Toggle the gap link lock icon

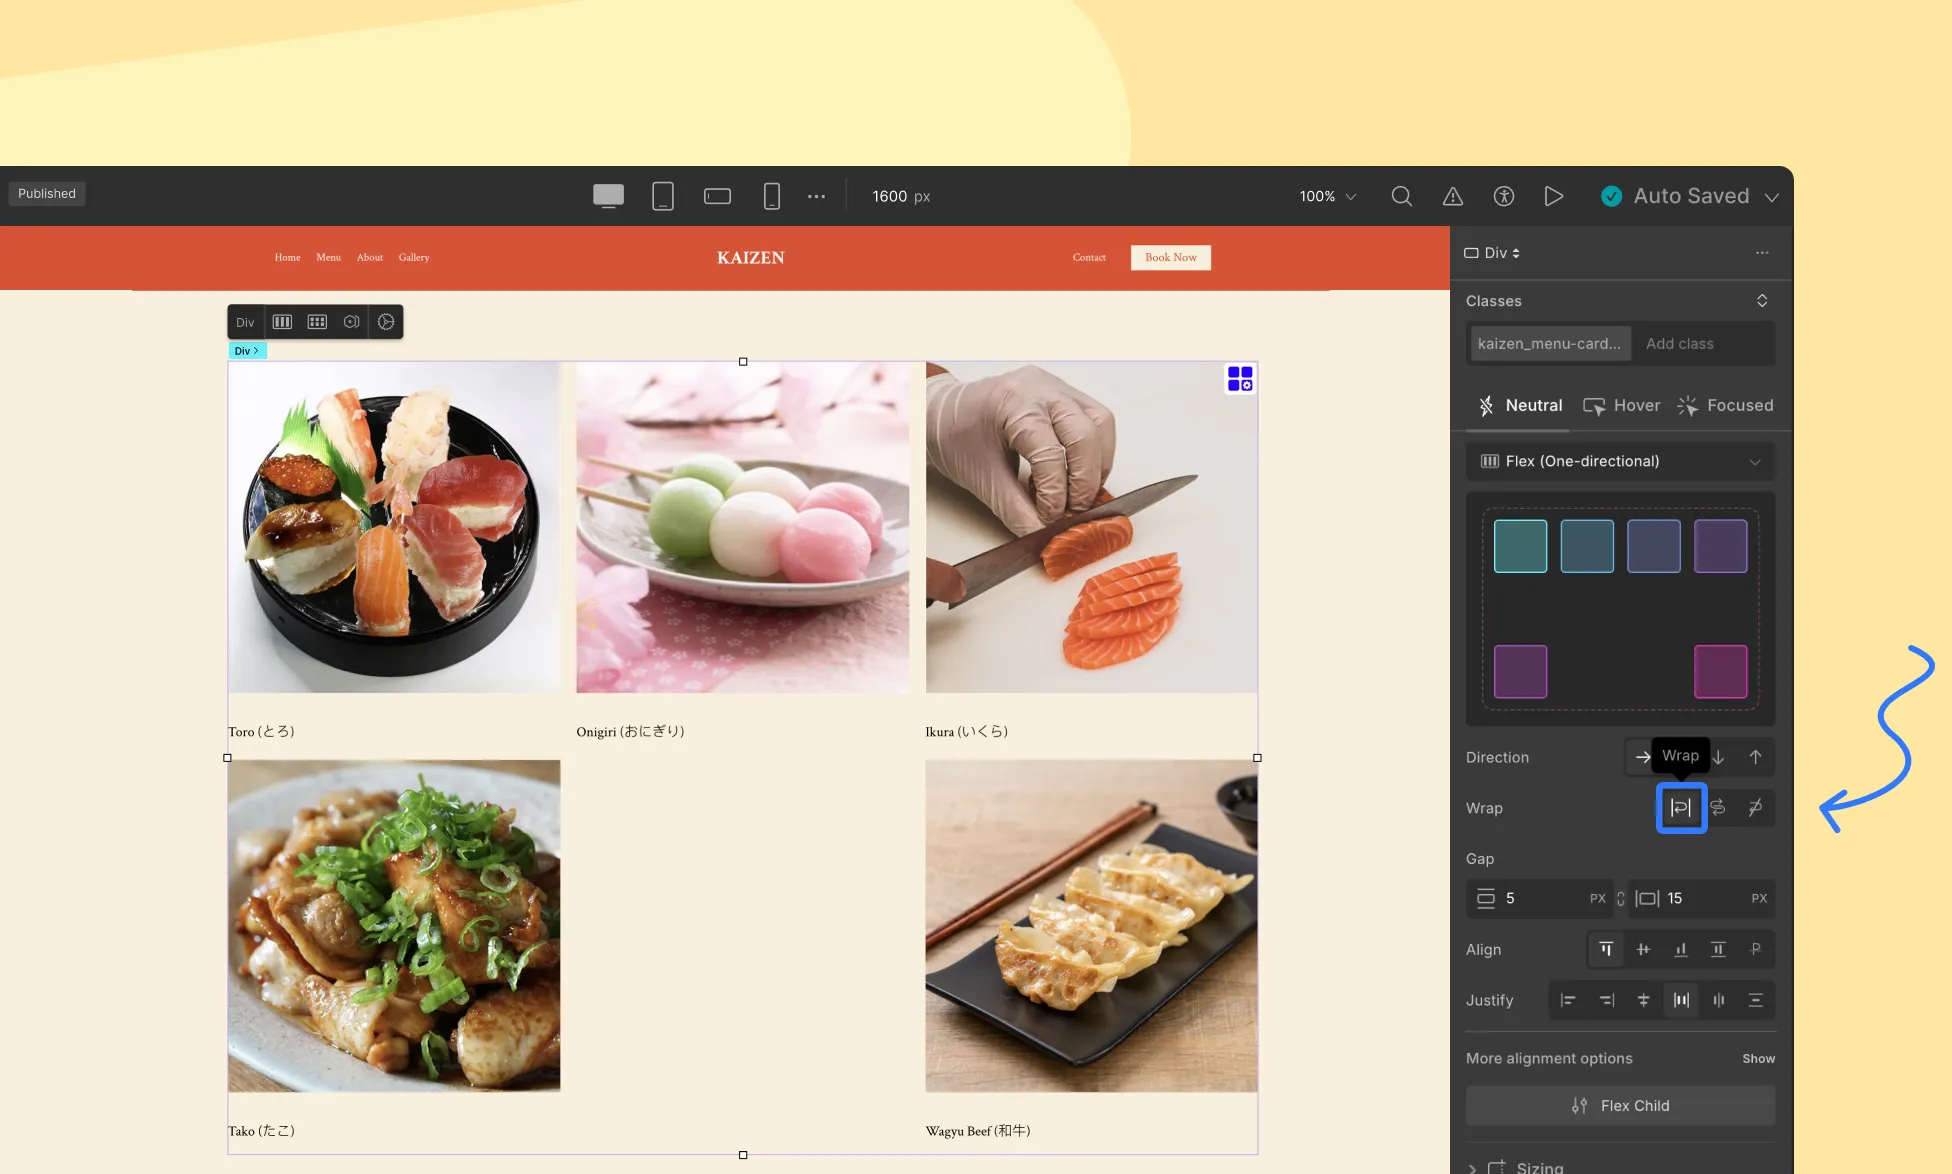pyautogui.click(x=1621, y=898)
